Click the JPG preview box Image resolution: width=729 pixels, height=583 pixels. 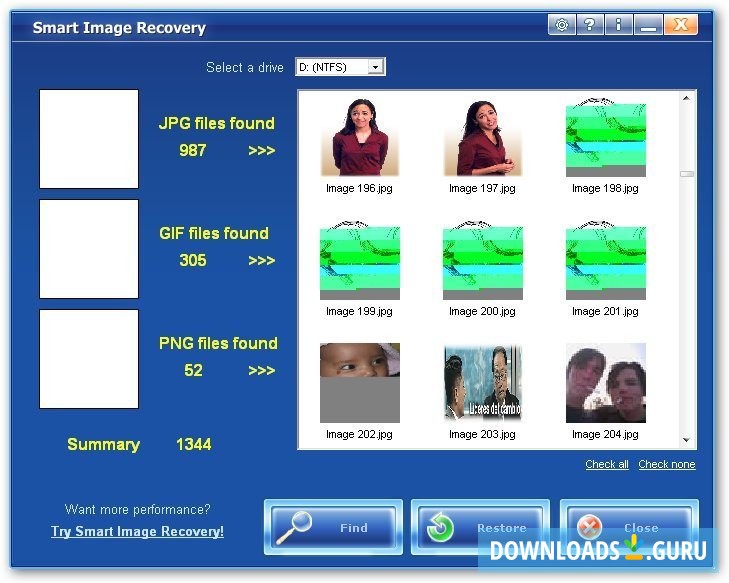point(89,139)
